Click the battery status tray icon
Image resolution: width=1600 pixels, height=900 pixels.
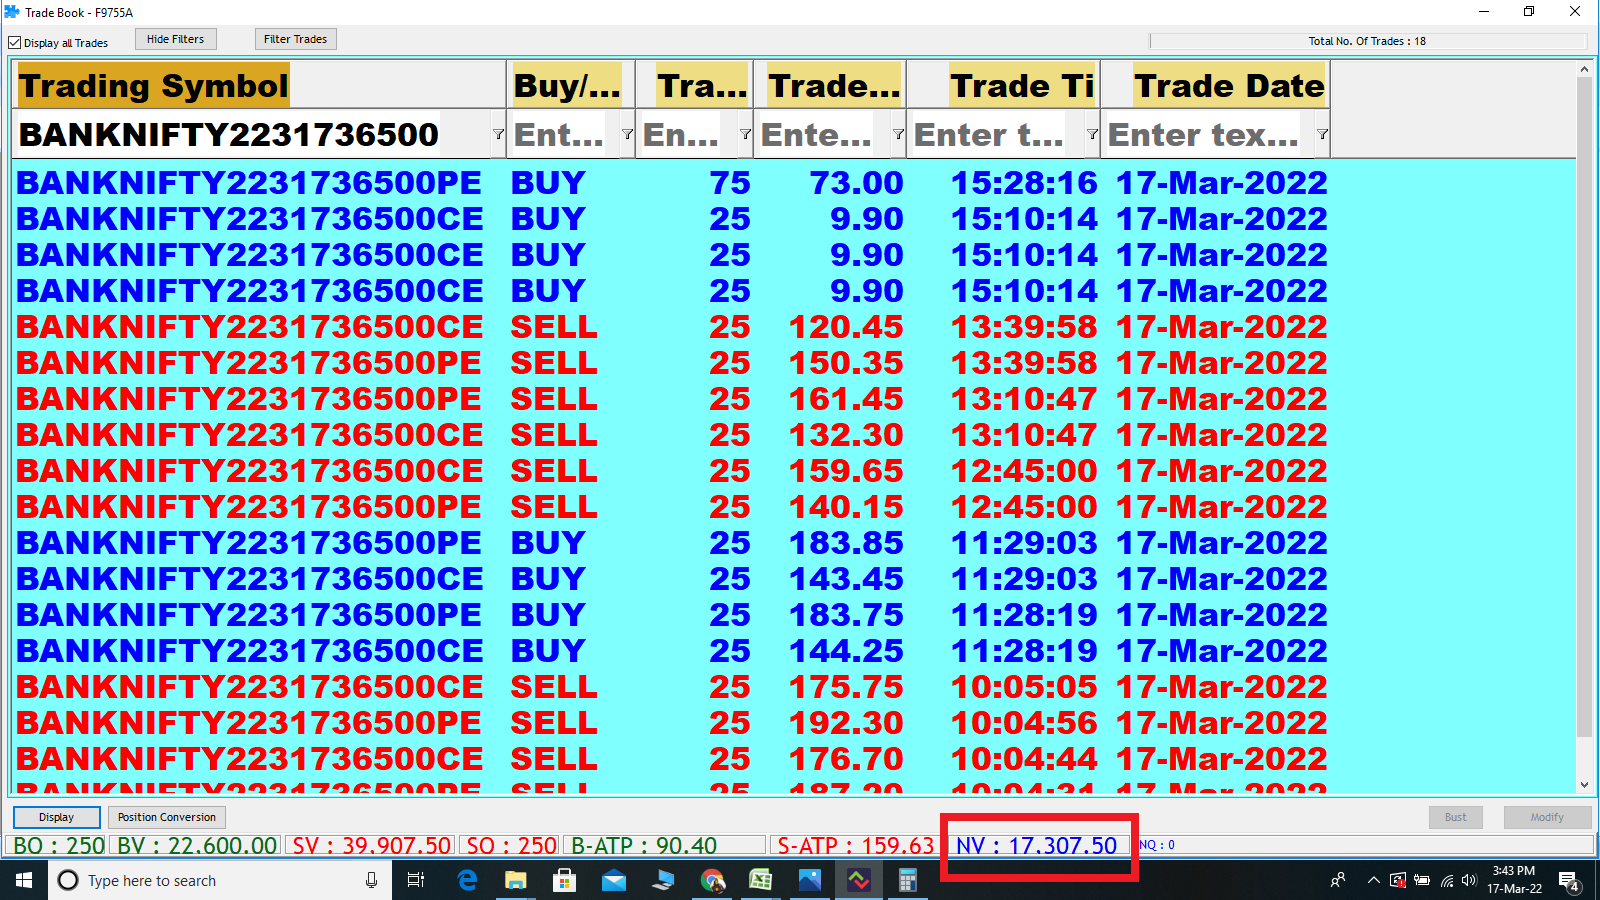tap(1421, 880)
